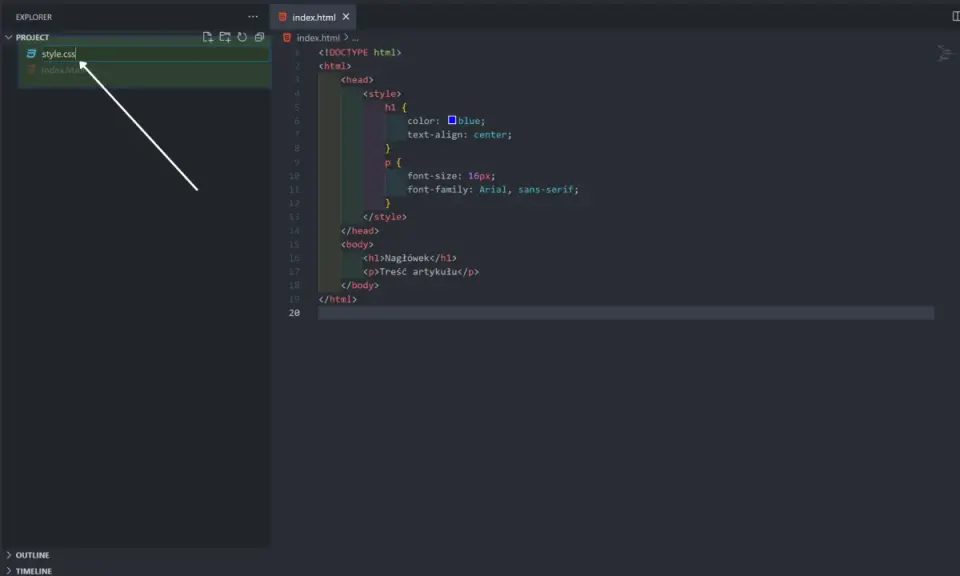This screenshot has width=960, height=576.
Task: Click the closing </head> tag
Action: 360,231
